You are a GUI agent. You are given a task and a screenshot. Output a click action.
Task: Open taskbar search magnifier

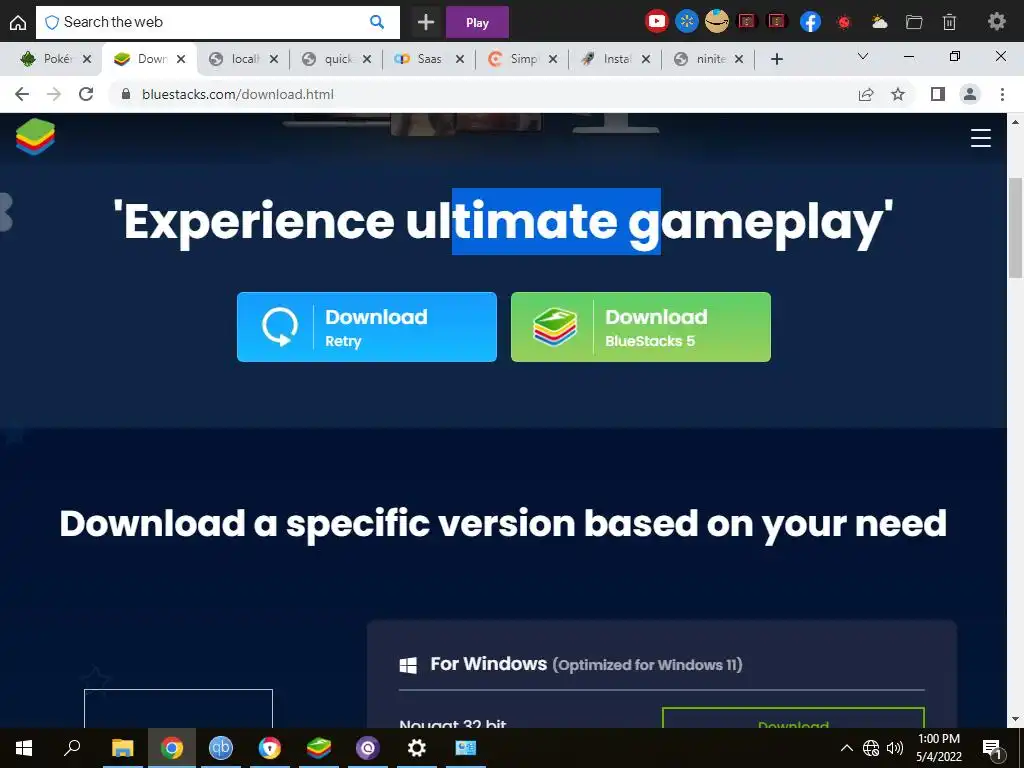coord(72,748)
